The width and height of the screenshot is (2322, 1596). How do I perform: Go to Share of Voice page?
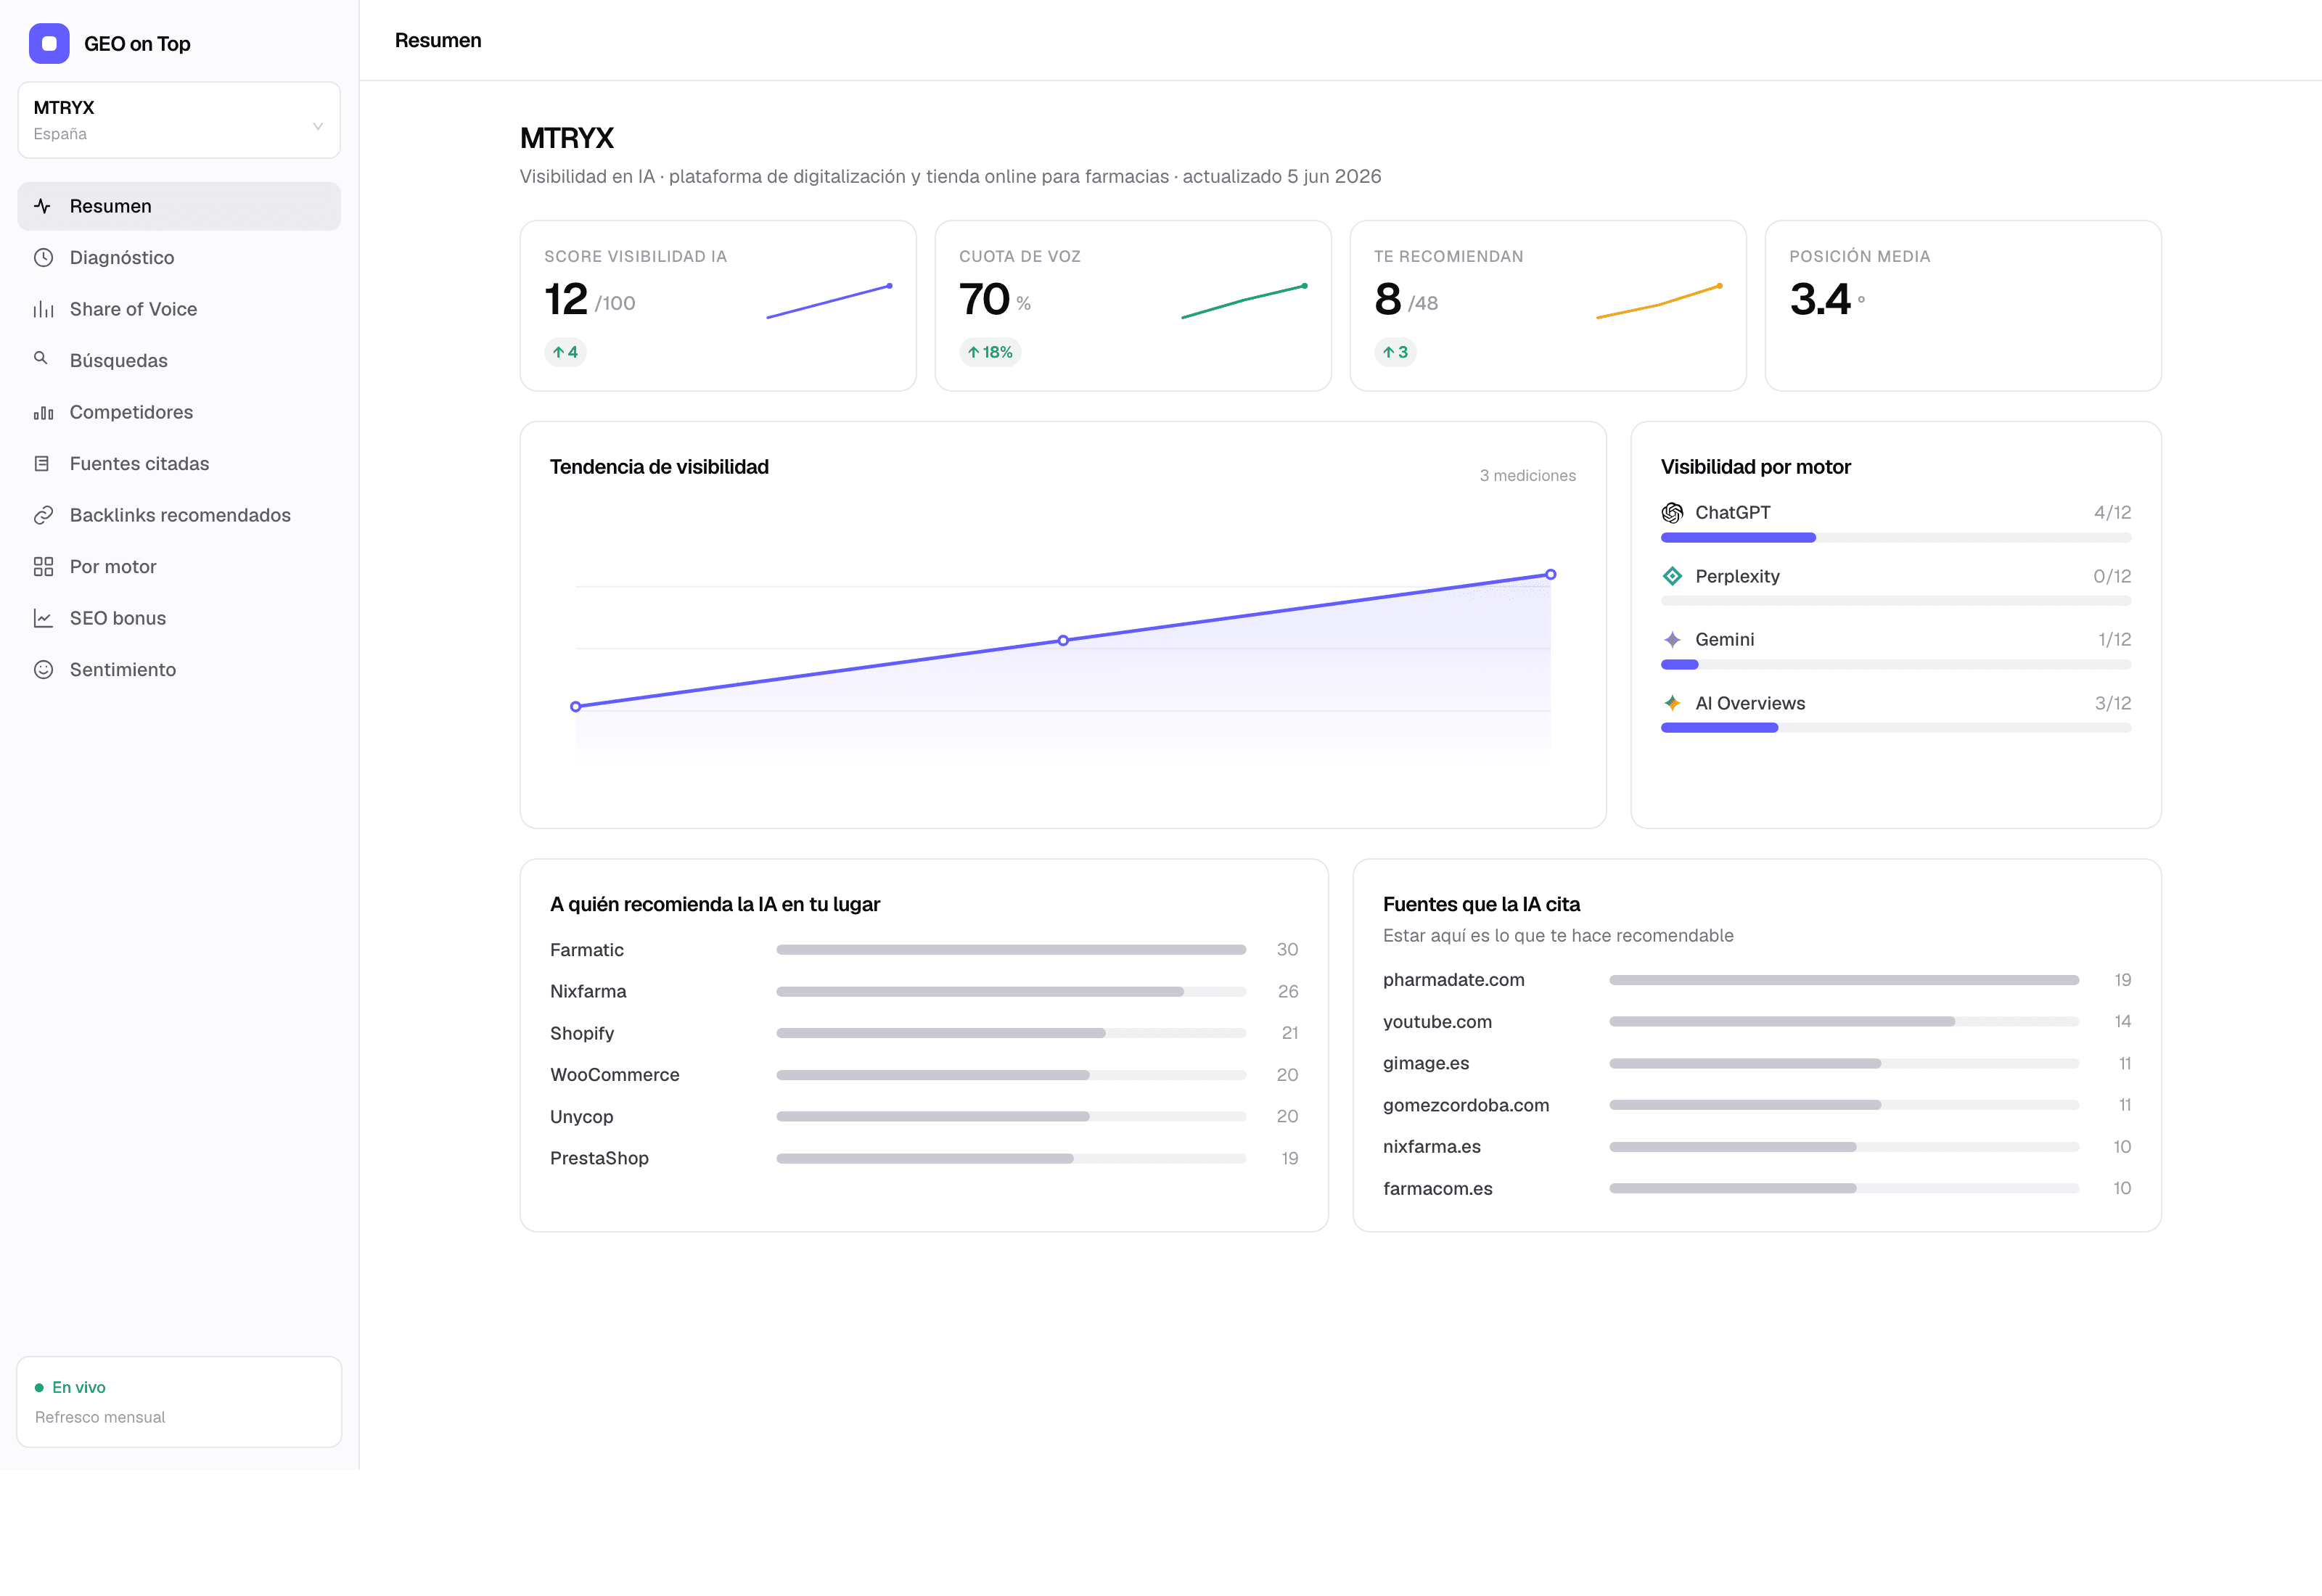pyautogui.click(x=179, y=309)
